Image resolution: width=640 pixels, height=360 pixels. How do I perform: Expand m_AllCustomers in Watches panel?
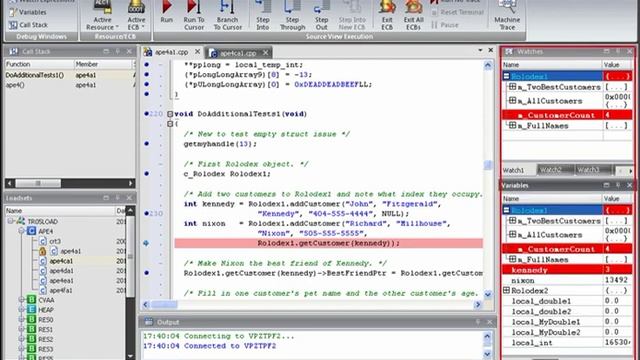pos(513,100)
